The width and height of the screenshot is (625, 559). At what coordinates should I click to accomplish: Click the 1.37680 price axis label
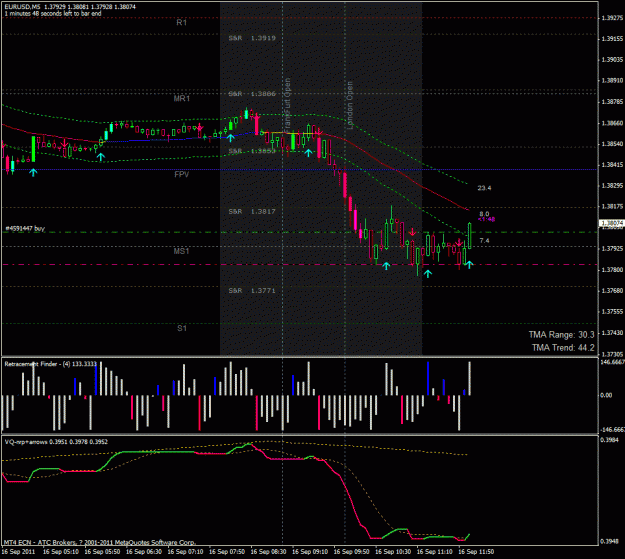[612, 291]
